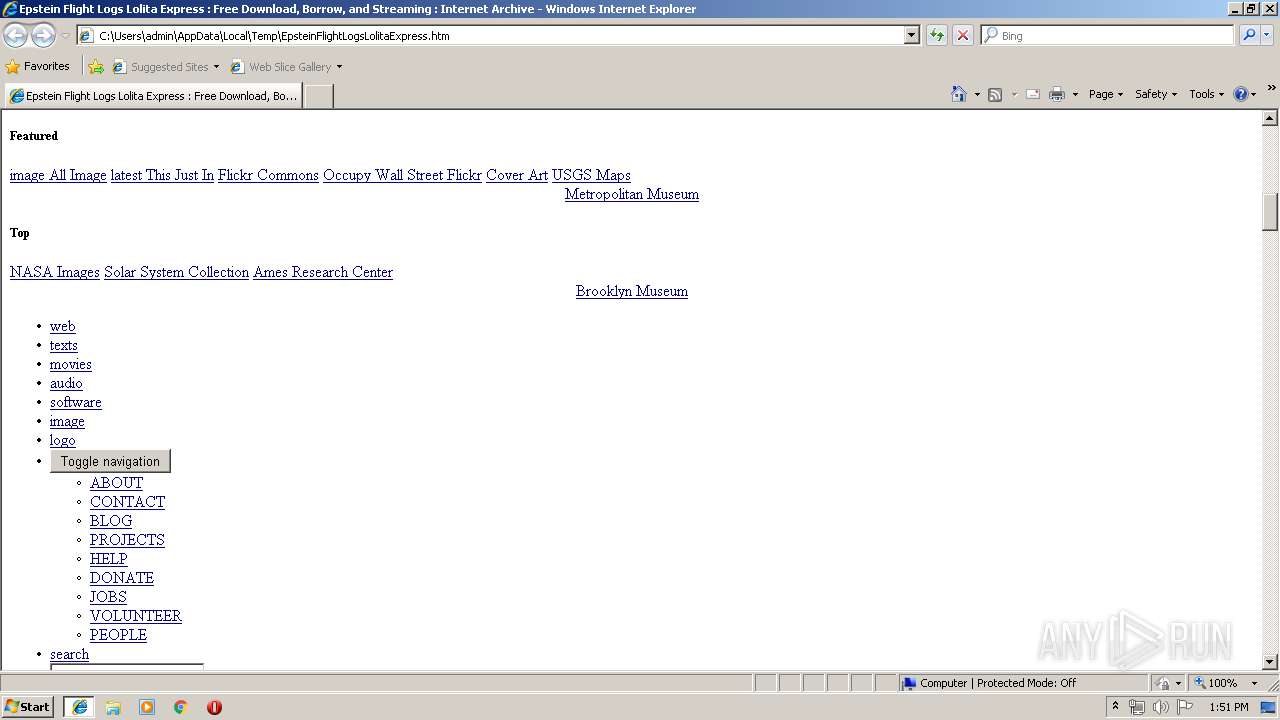Screen dimensions: 1280x720
Task: Click the address bar file path
Action: [274, 36]
